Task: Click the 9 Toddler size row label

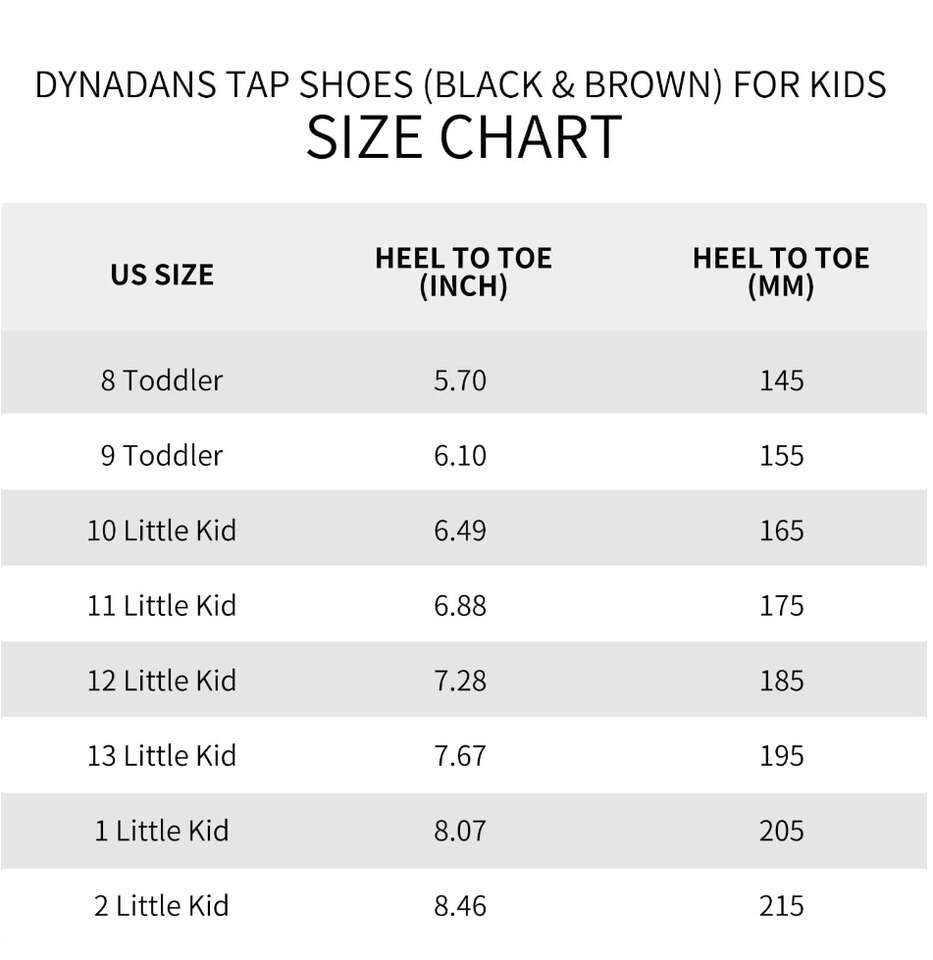Action: click(162, 455)
